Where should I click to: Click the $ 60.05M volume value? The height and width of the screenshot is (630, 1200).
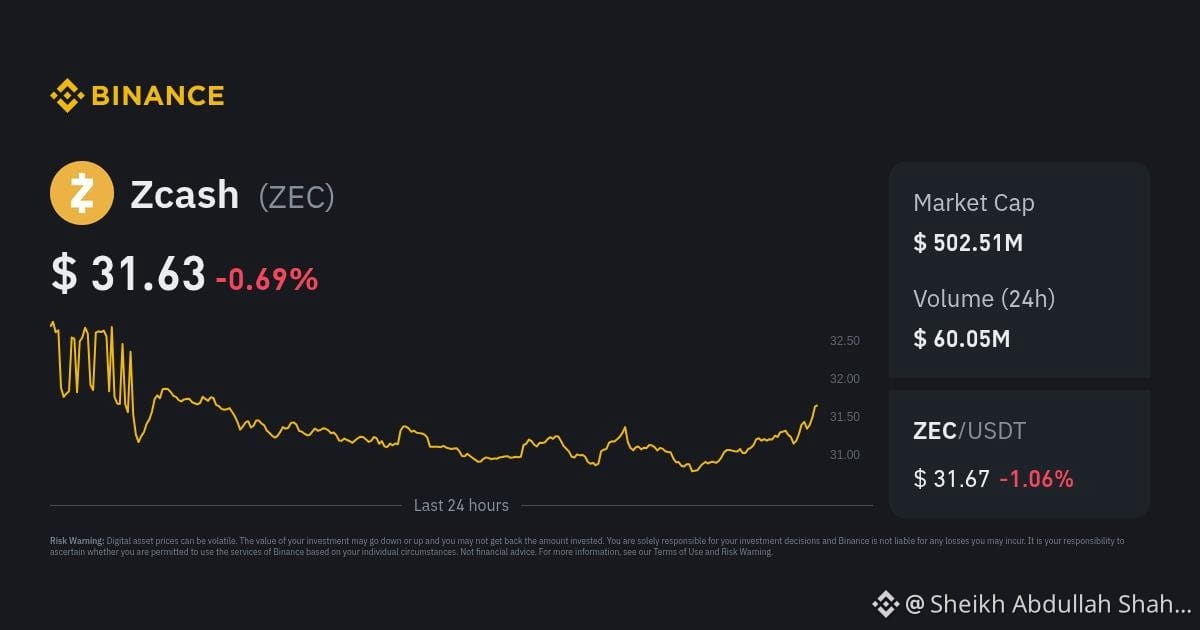[962, 339]
